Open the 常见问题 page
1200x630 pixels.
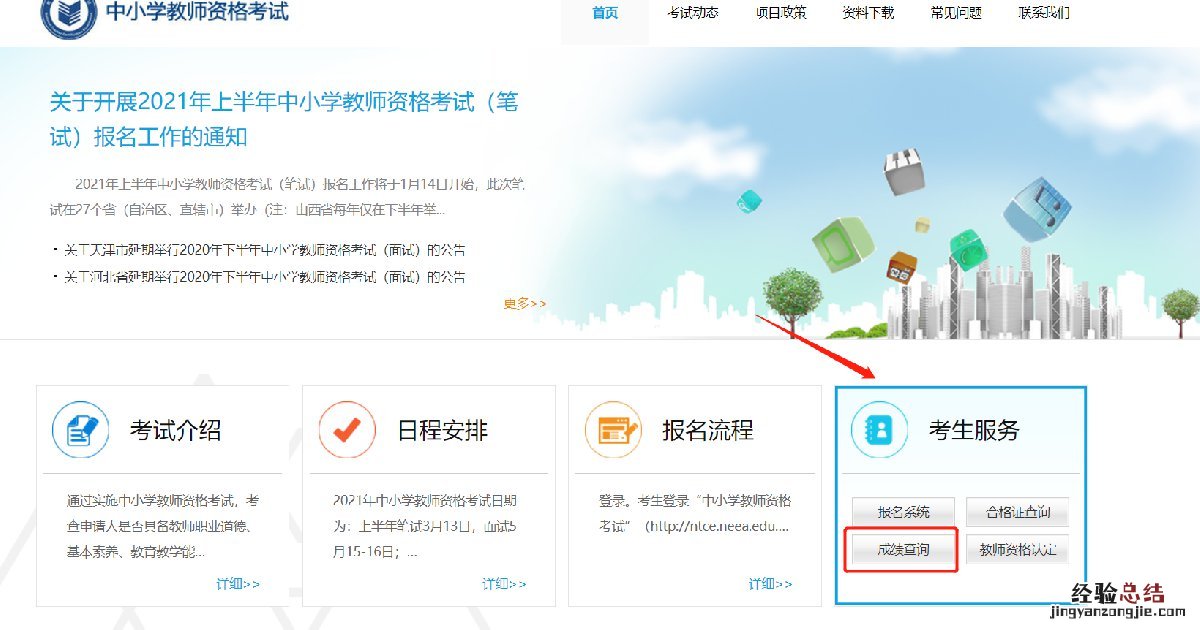pyautogui.click(x=956, y=14)
